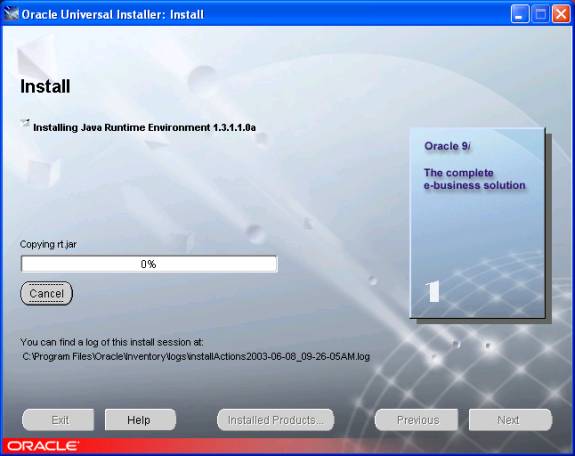
Task: Open the Help button
Action: point(140,420)
